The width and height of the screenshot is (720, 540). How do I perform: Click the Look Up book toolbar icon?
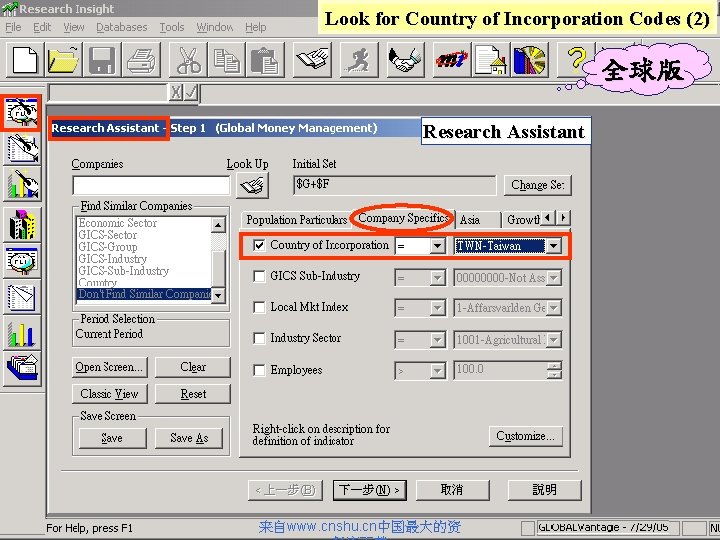(x=312, y=60)
